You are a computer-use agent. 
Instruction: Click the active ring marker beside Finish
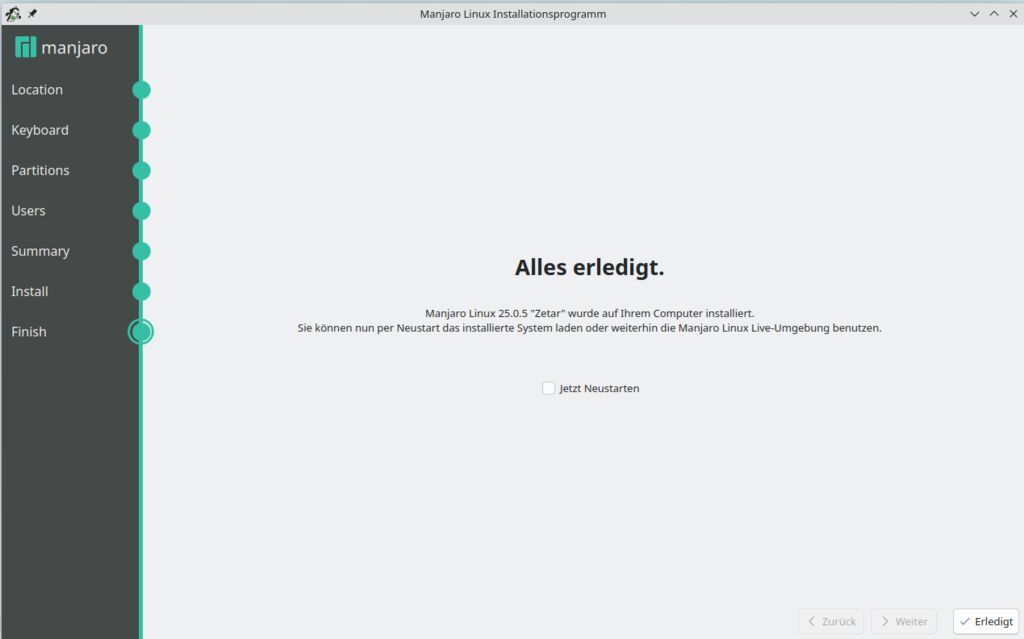[141, 332]
